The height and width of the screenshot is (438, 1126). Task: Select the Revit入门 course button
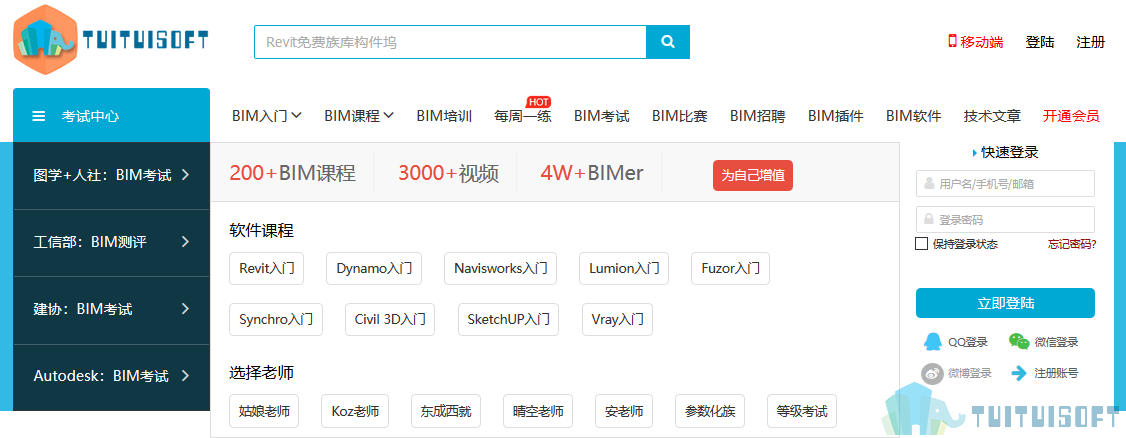click(266, 269)
